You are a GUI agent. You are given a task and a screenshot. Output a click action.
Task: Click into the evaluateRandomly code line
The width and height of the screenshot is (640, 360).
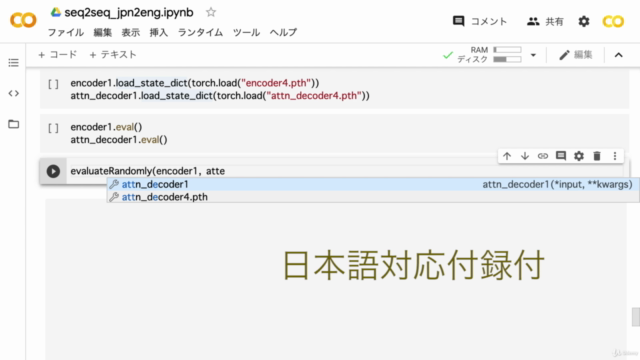[x=147, y=171]
